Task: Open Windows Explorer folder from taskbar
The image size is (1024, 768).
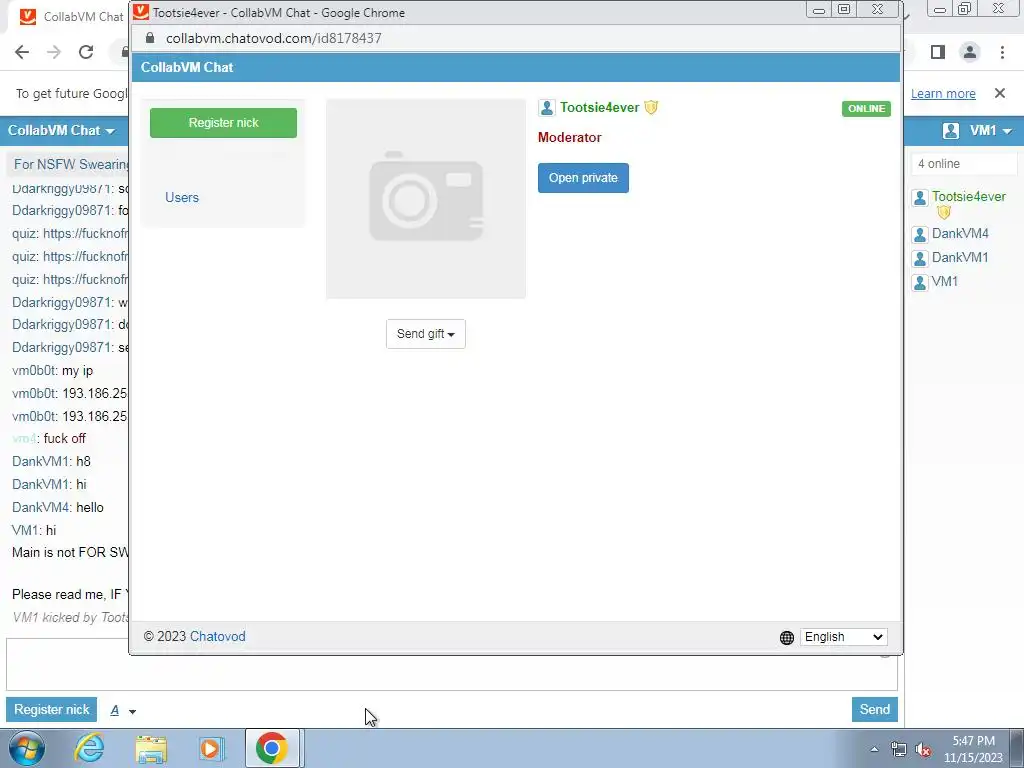Action: [x=151, y=748]
